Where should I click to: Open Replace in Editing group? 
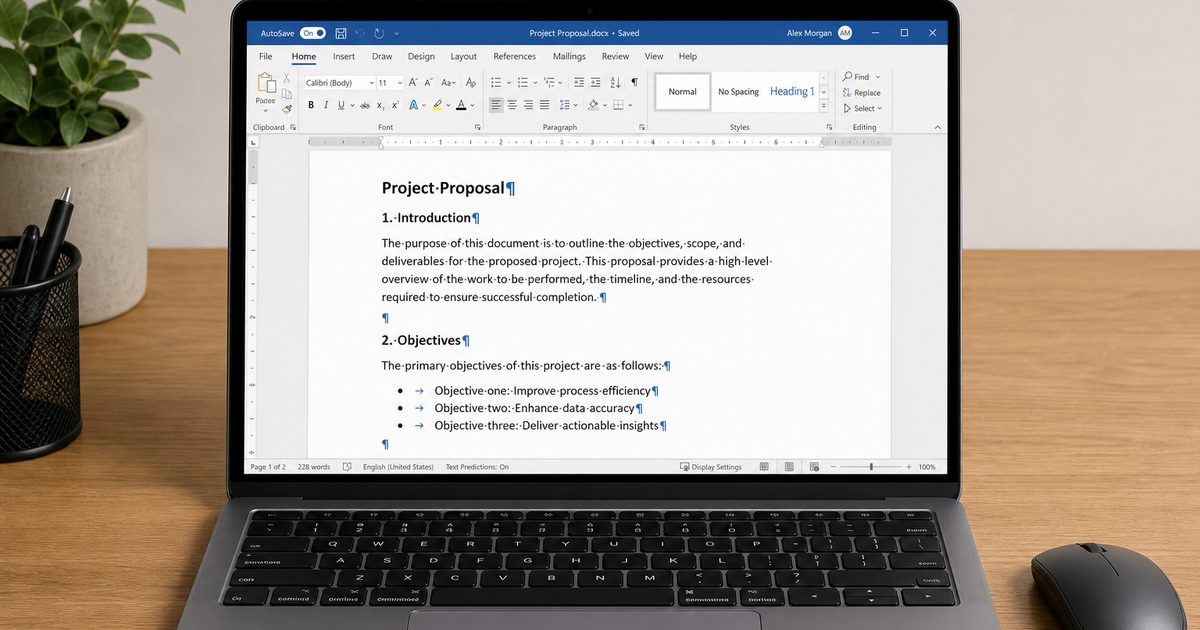pos(861,92)
